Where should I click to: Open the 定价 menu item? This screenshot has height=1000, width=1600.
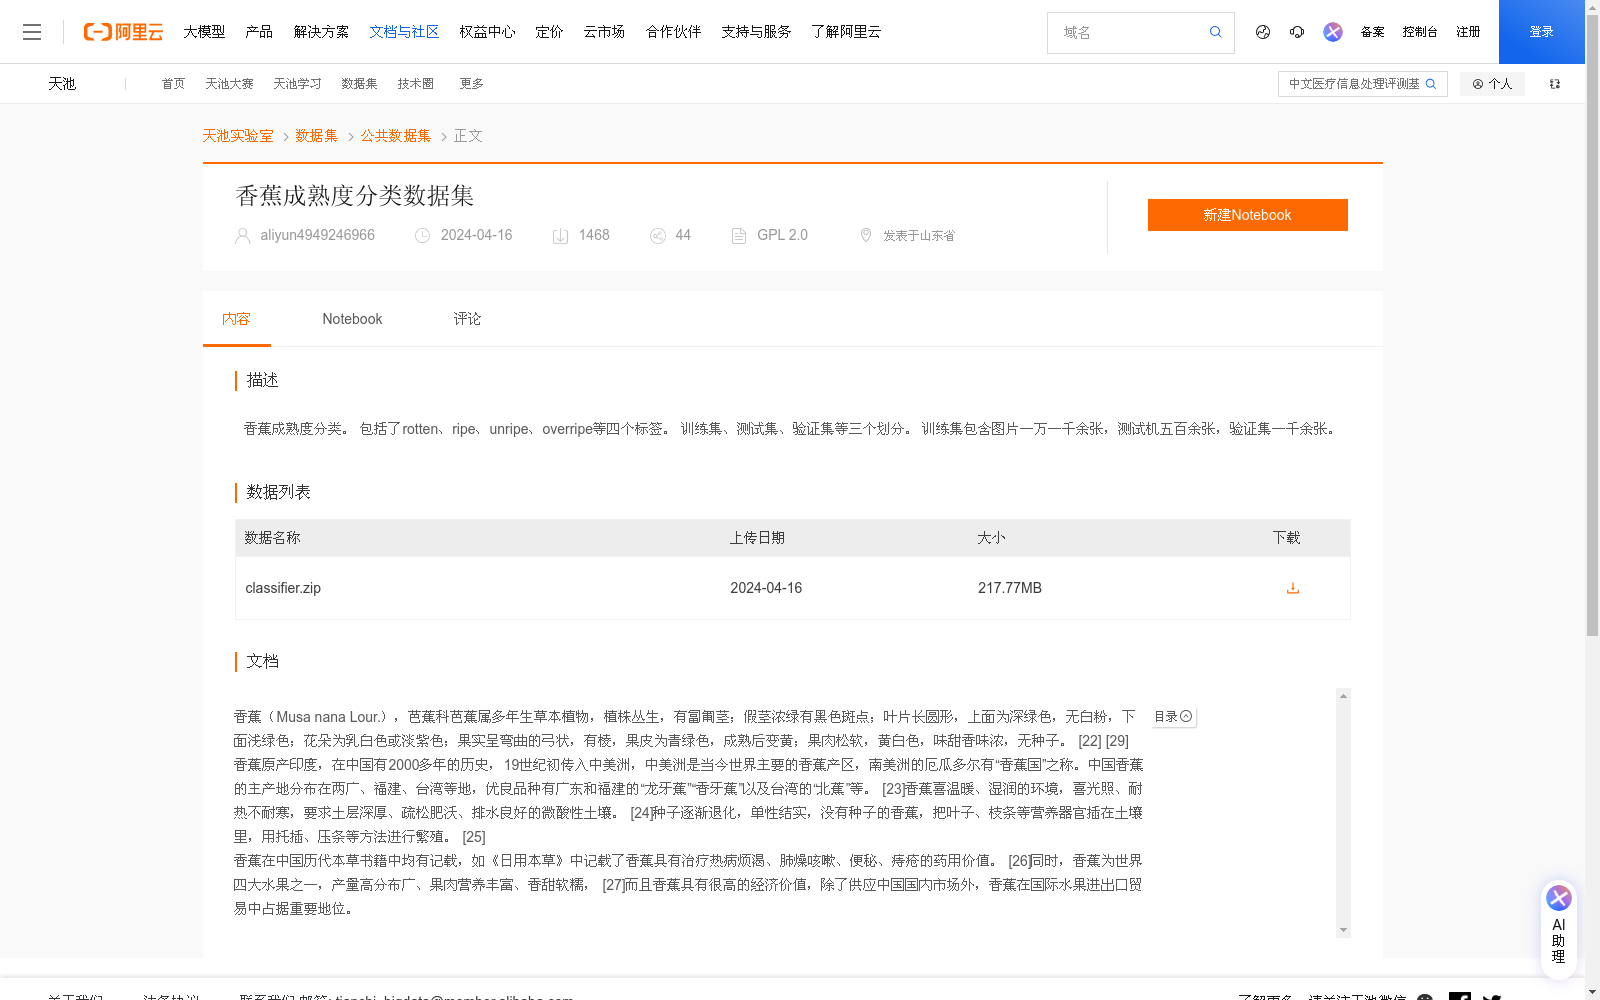(549, 32)
